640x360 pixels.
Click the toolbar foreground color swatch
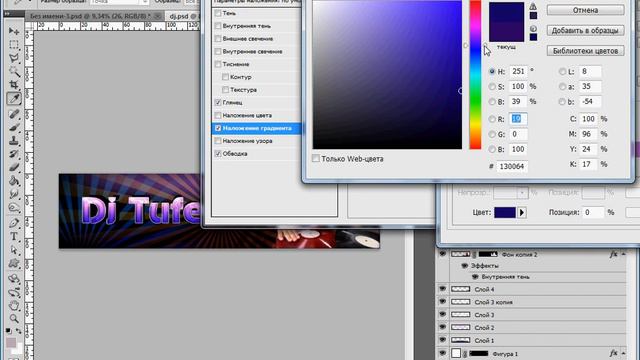click(11, 342)
